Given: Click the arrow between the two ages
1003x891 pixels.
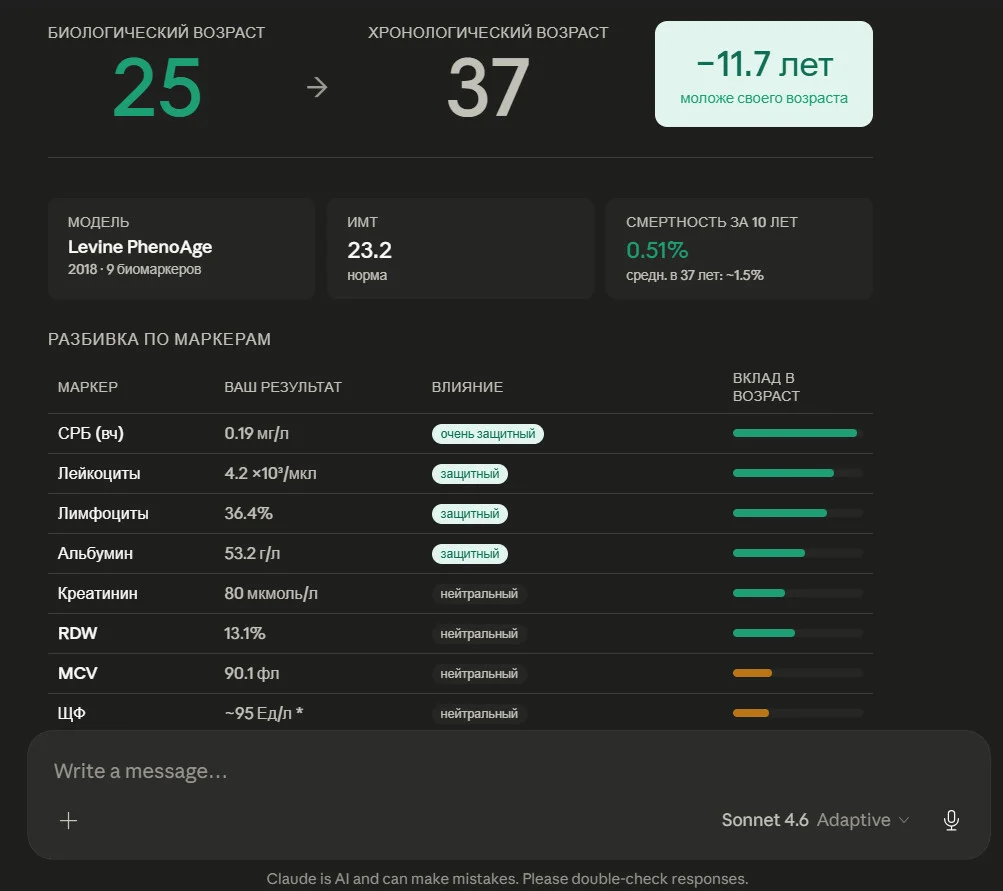Looking at the screenshot, I should point(317,87).
